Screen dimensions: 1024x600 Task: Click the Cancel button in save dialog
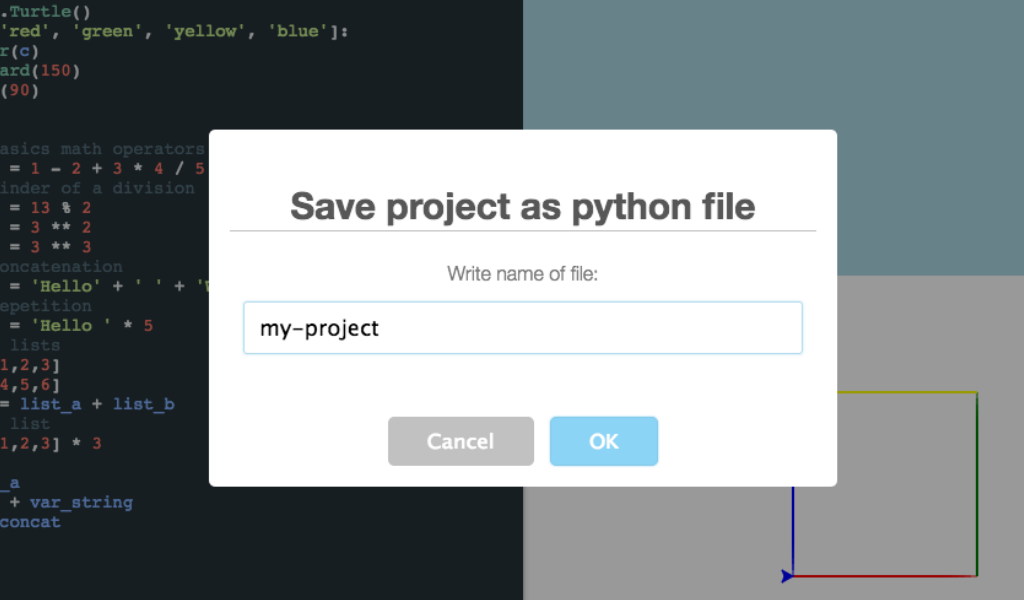click(460, 441)
